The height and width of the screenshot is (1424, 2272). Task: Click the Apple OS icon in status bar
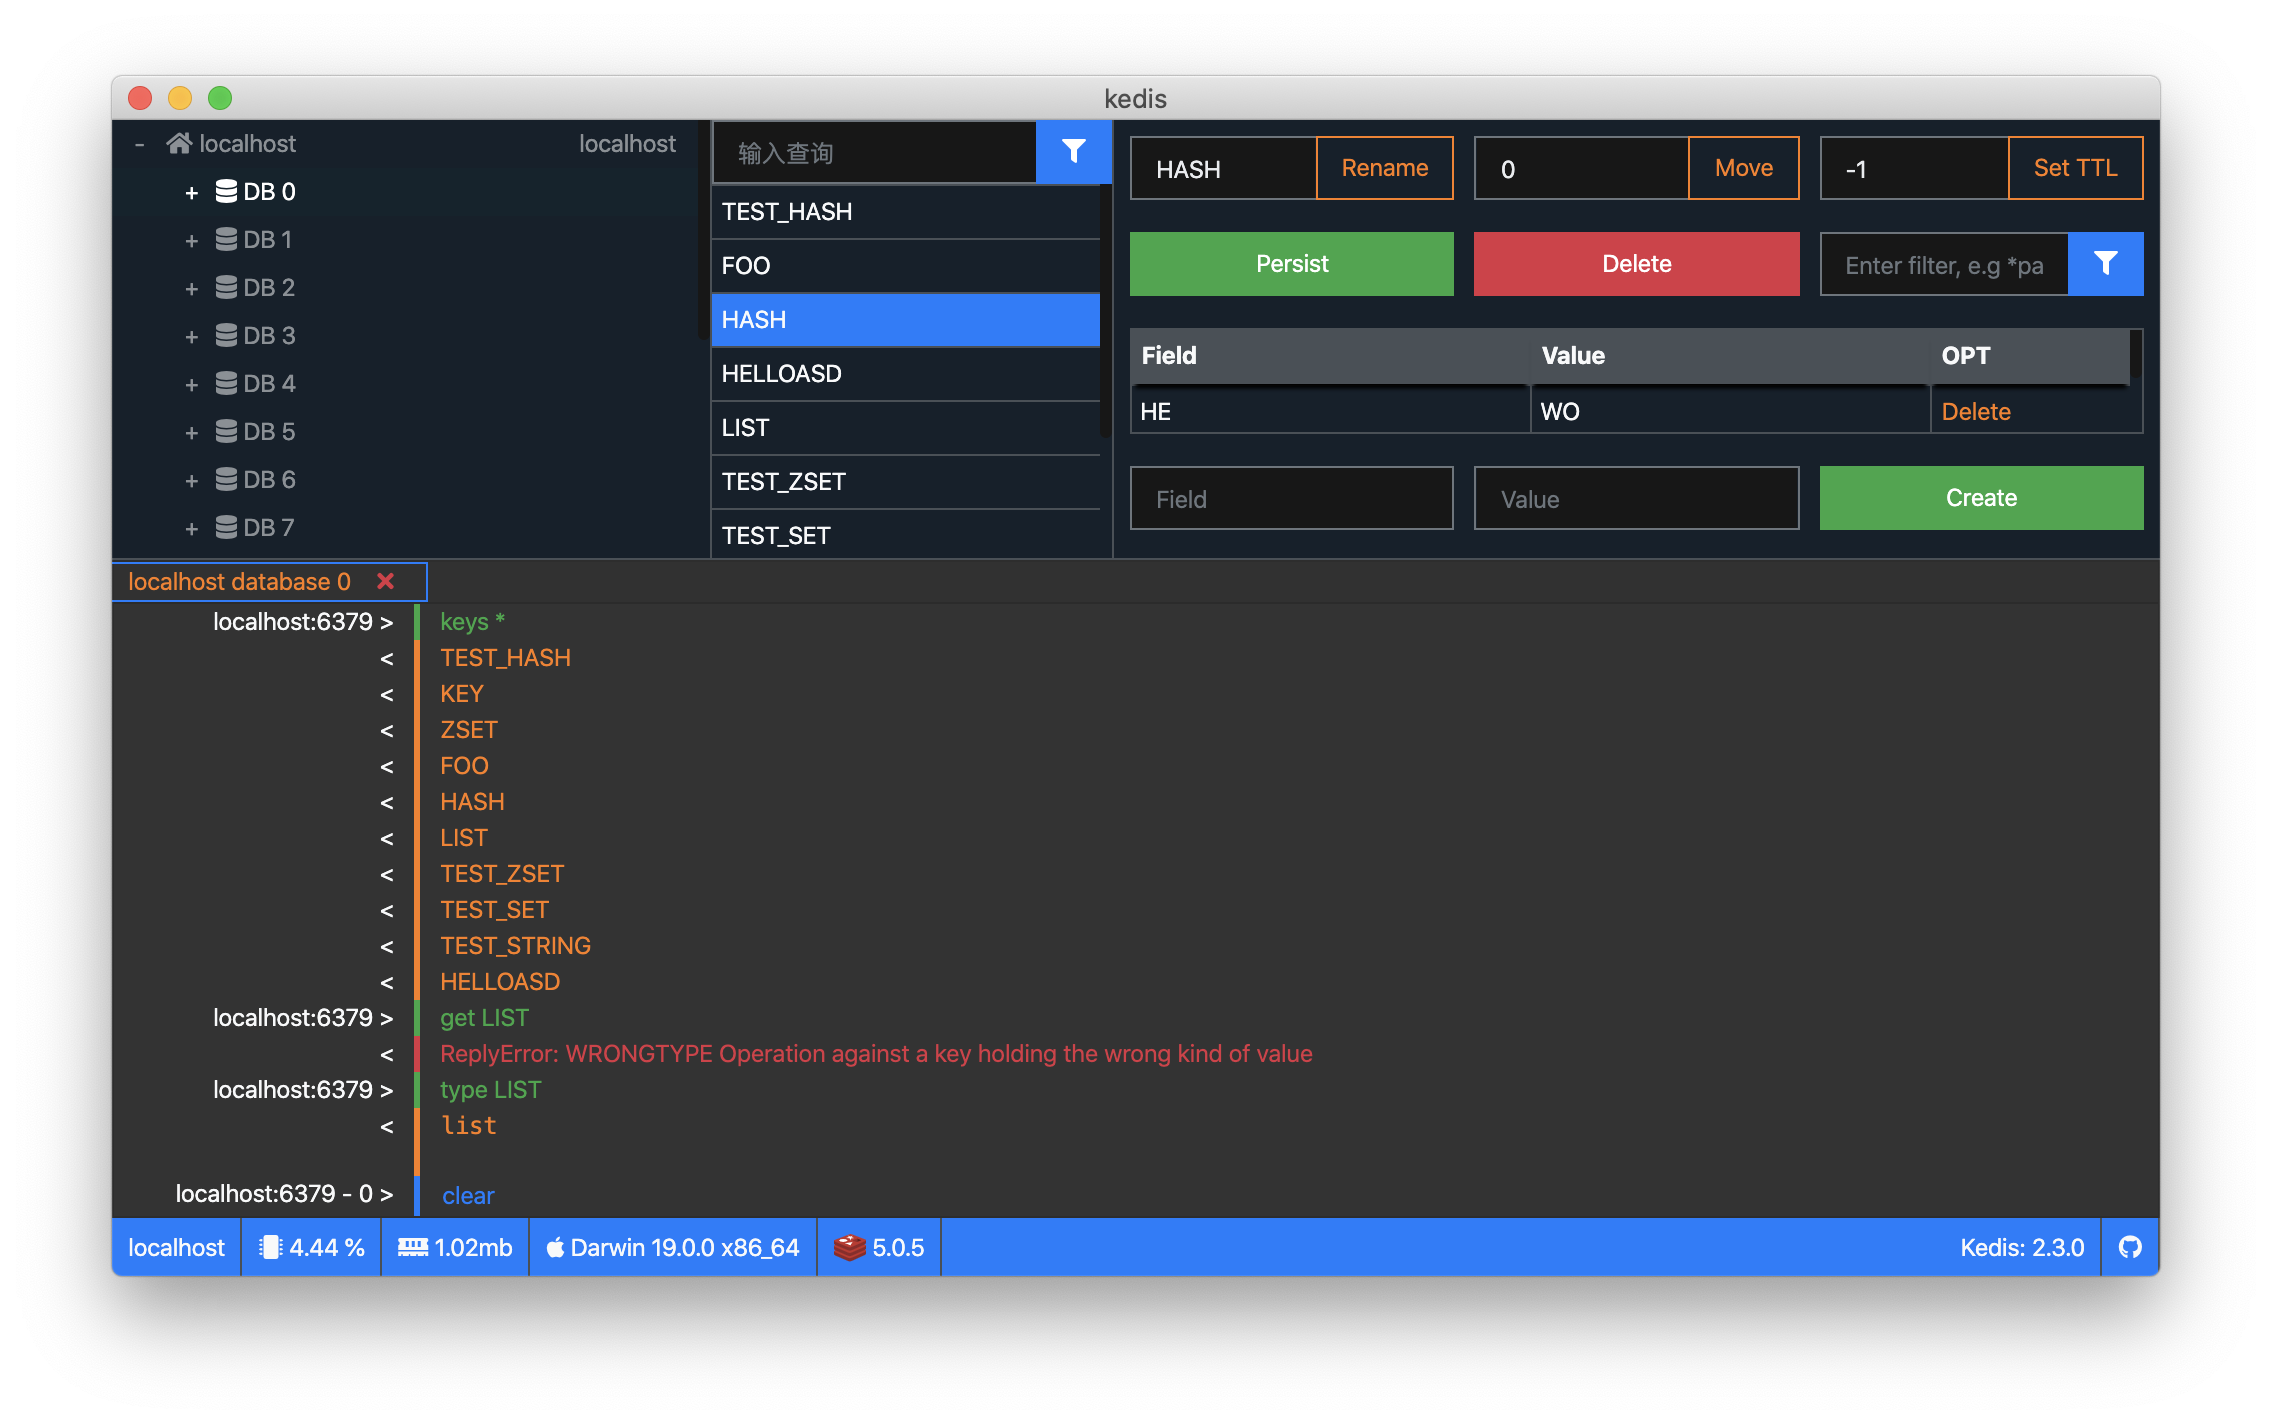click(555, 1247)
